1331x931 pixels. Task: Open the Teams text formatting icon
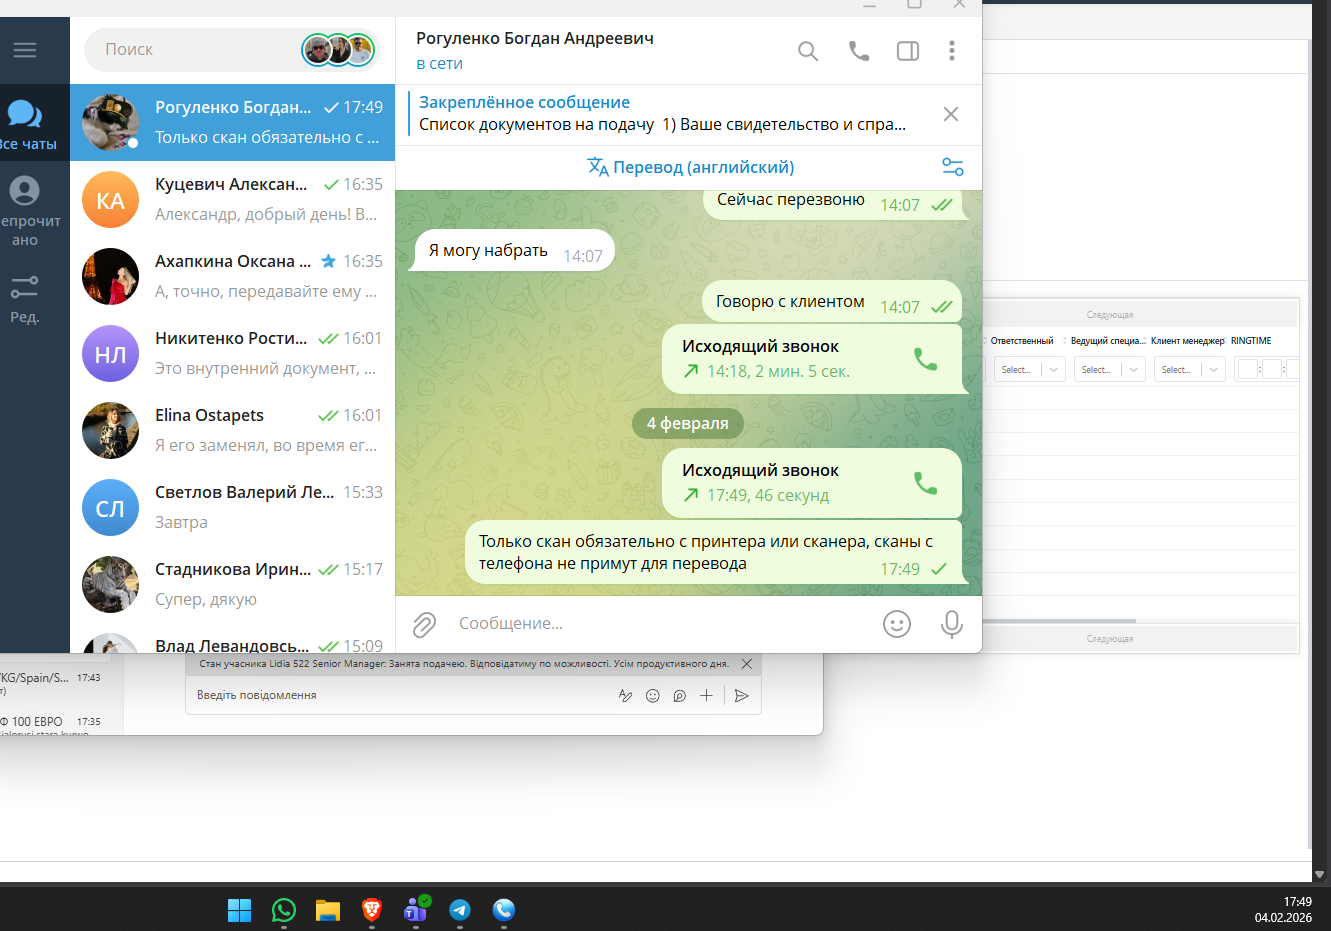click(x=626, y=696)
